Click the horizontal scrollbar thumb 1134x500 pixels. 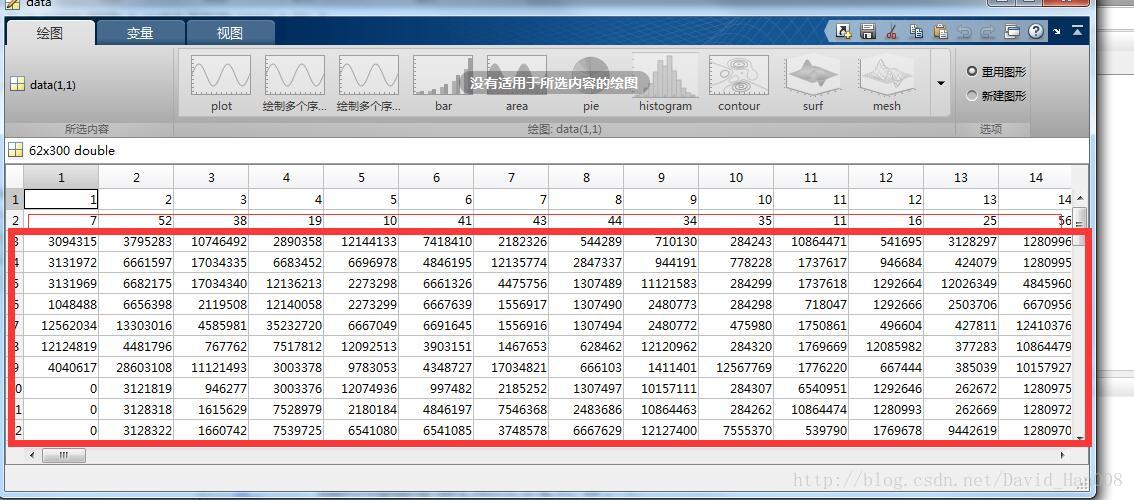tap(64, 456)
